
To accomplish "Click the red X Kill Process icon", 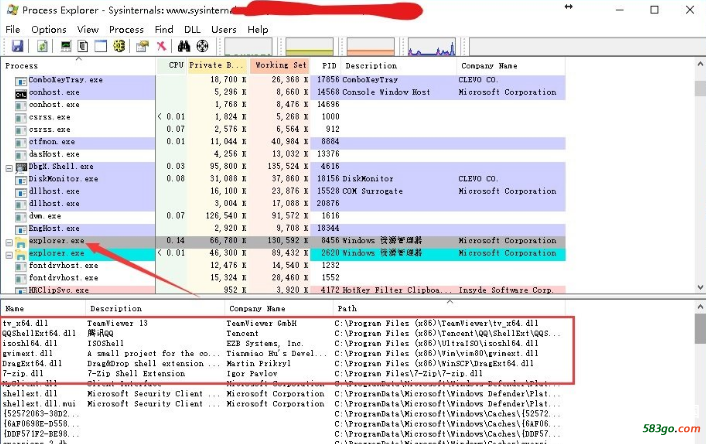I will (161, 46).
